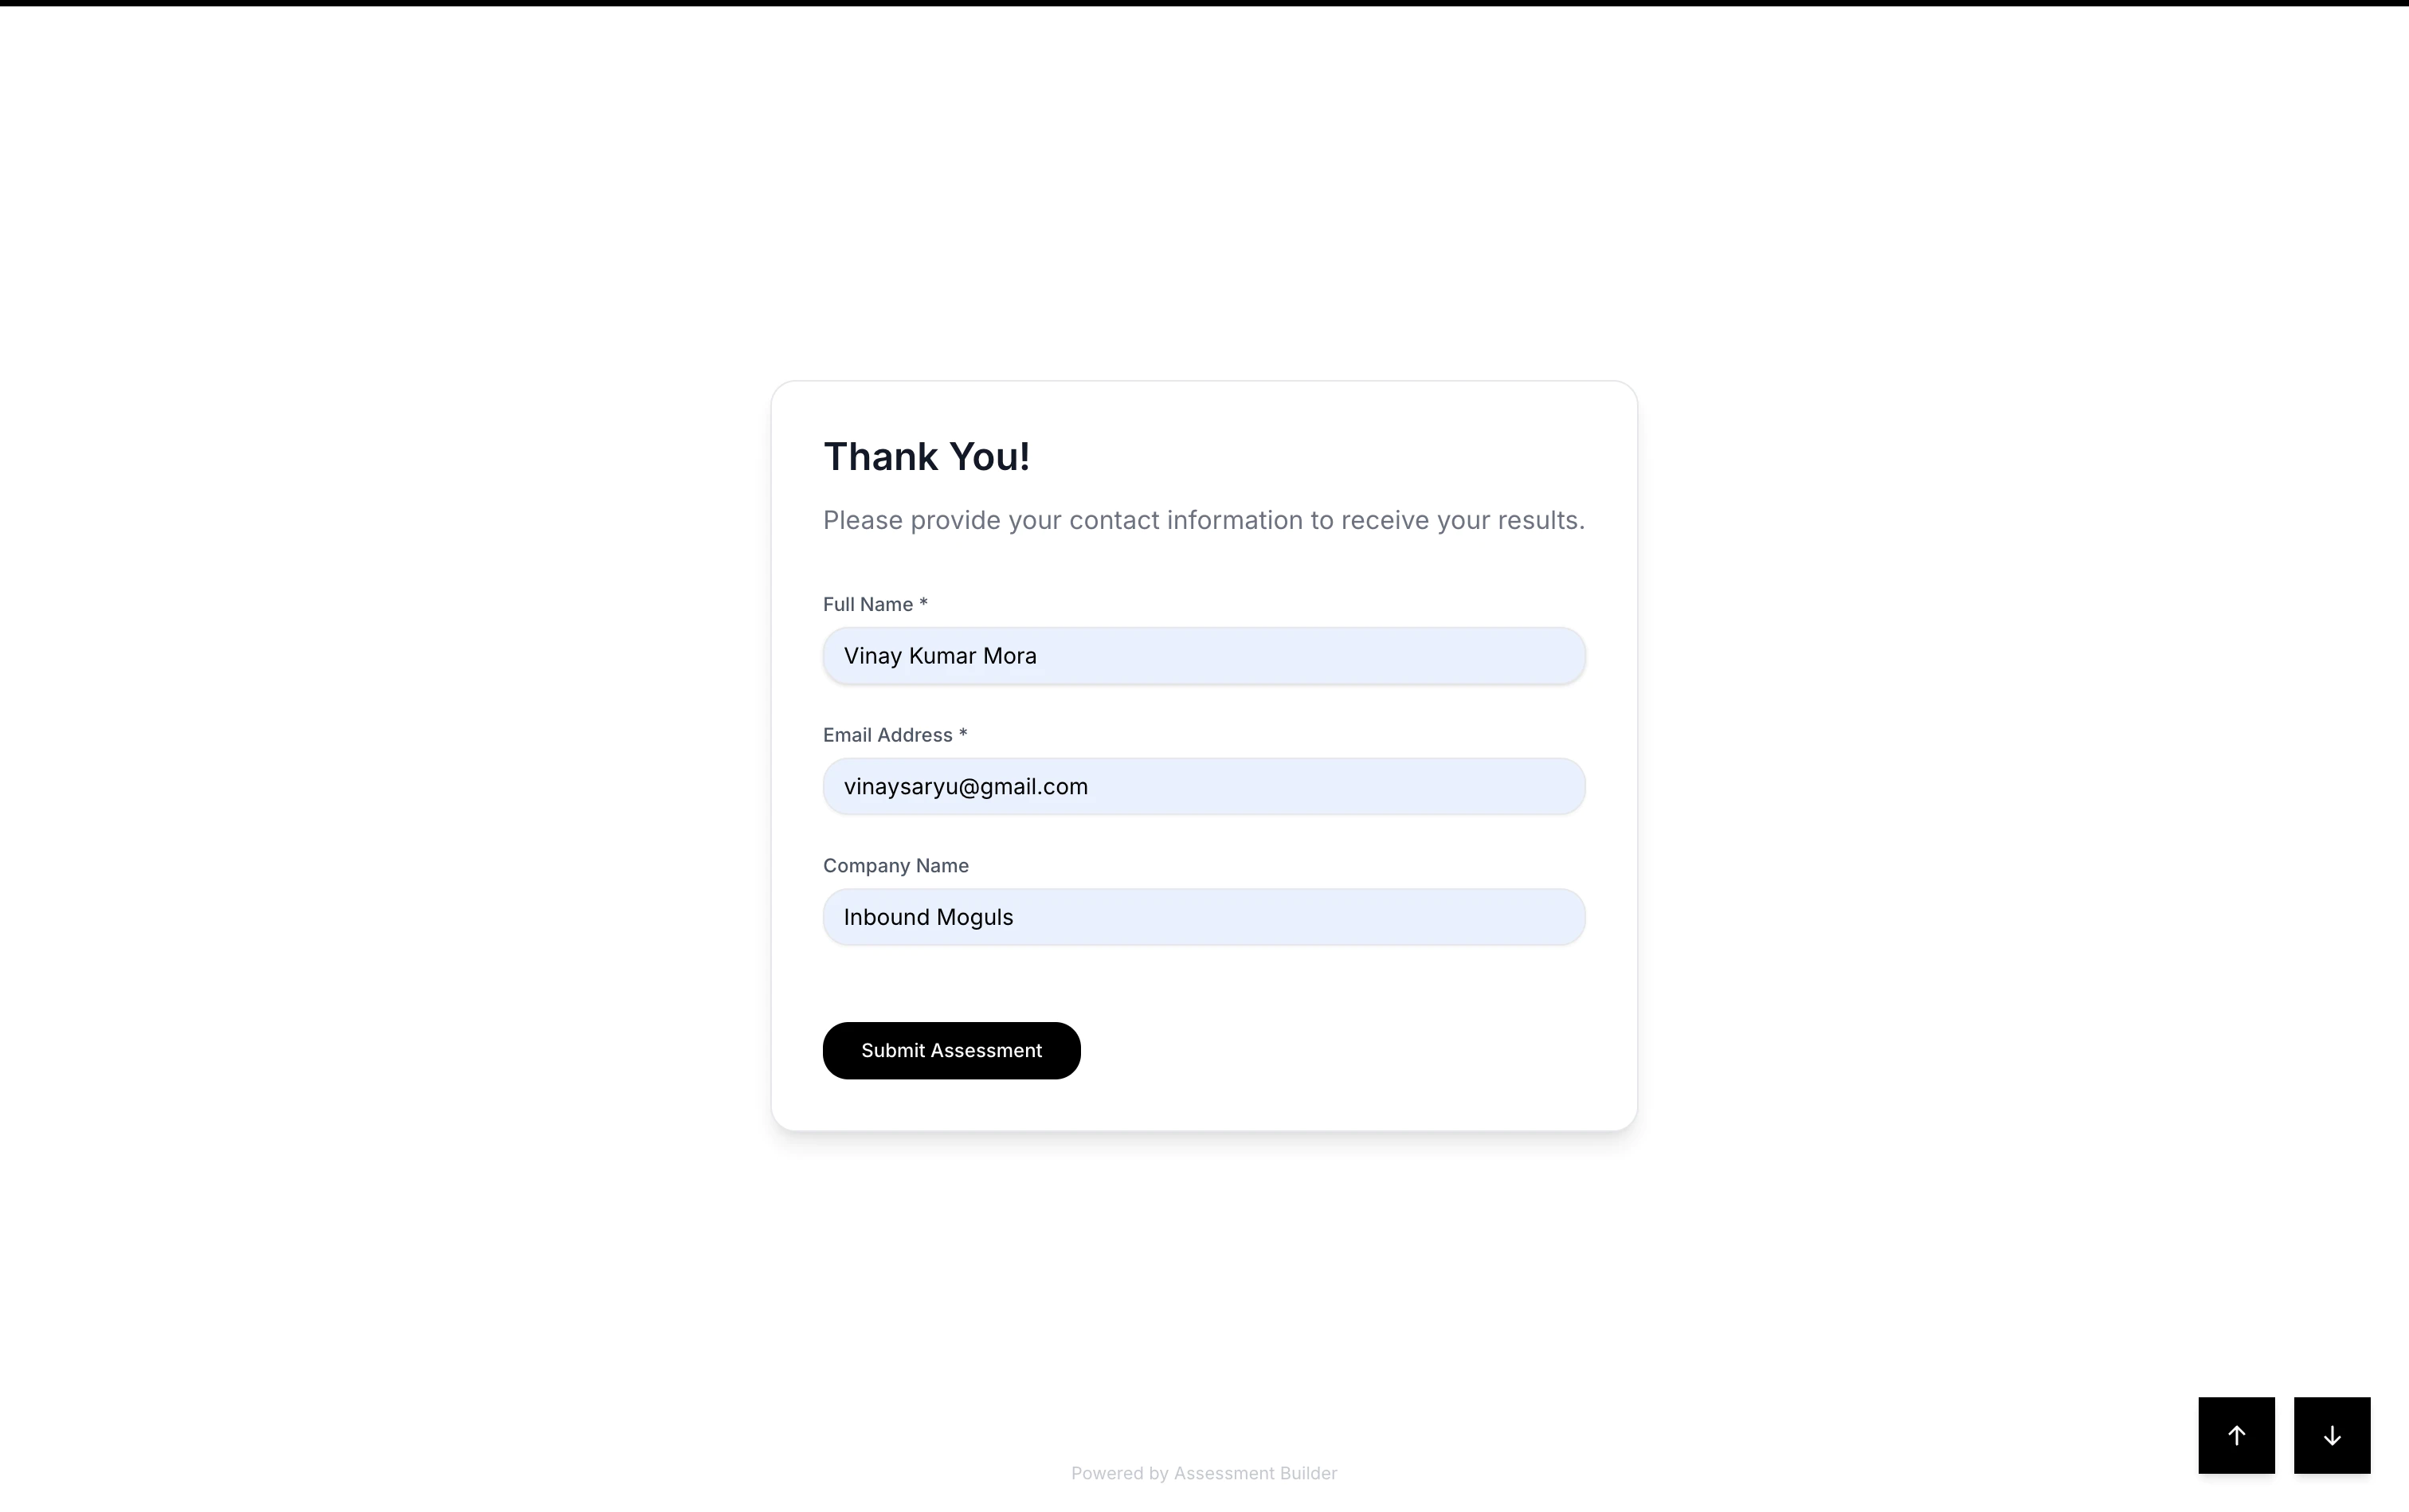Click the "Thank You!" heading

click(926, 457)
